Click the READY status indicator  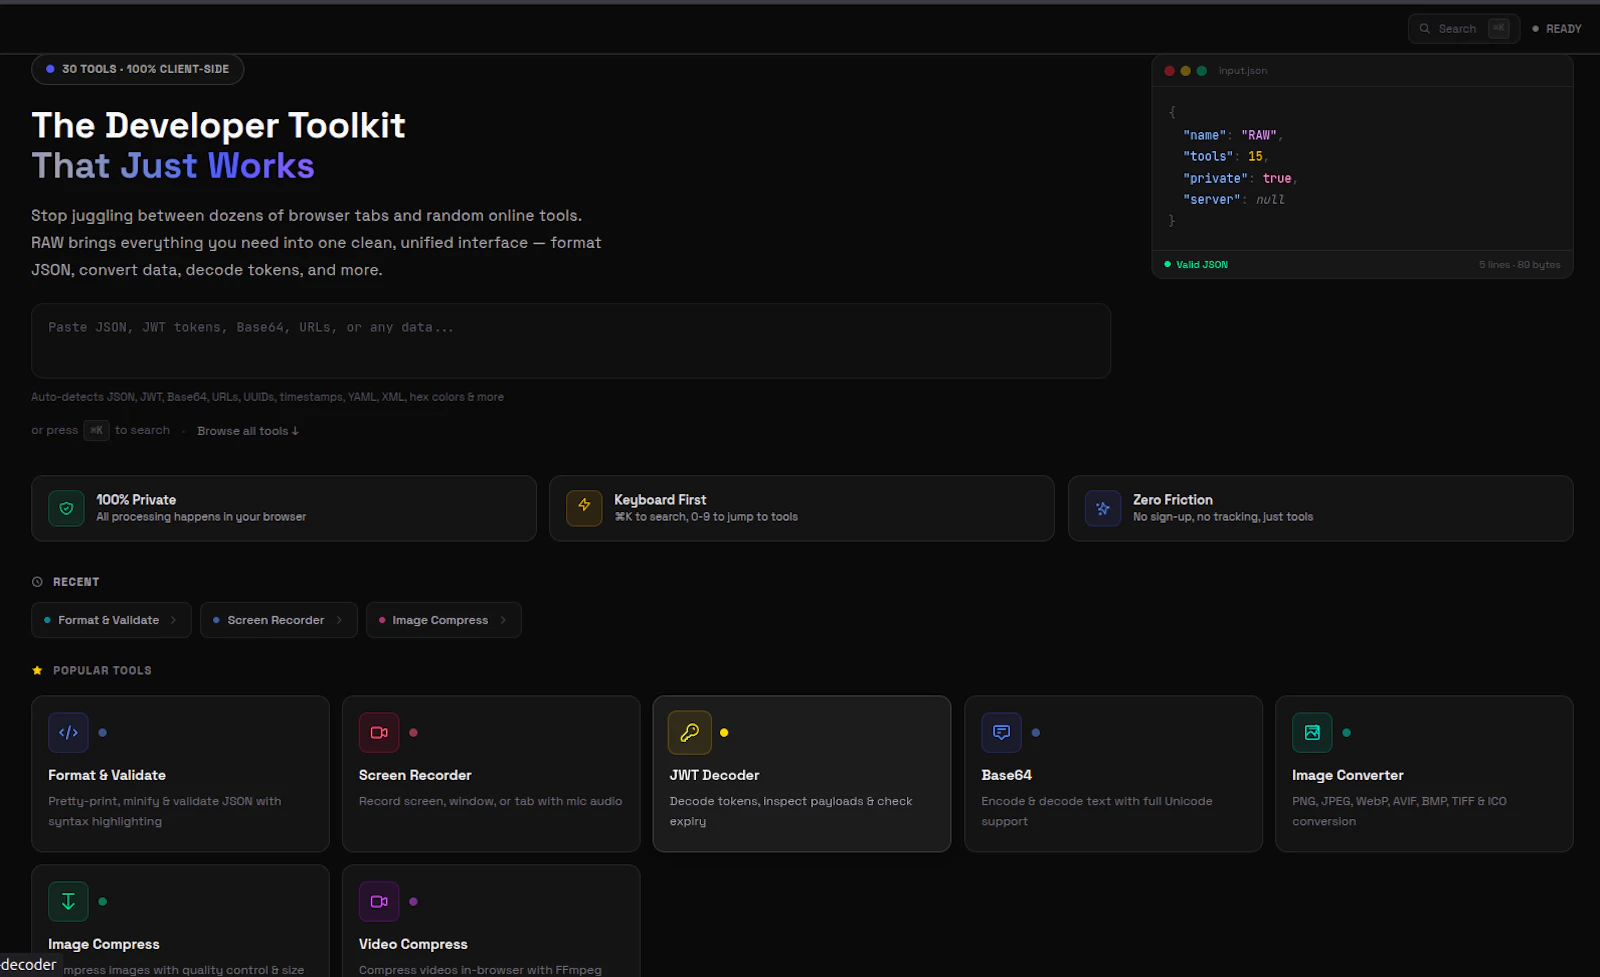[x=1557, y=29]
